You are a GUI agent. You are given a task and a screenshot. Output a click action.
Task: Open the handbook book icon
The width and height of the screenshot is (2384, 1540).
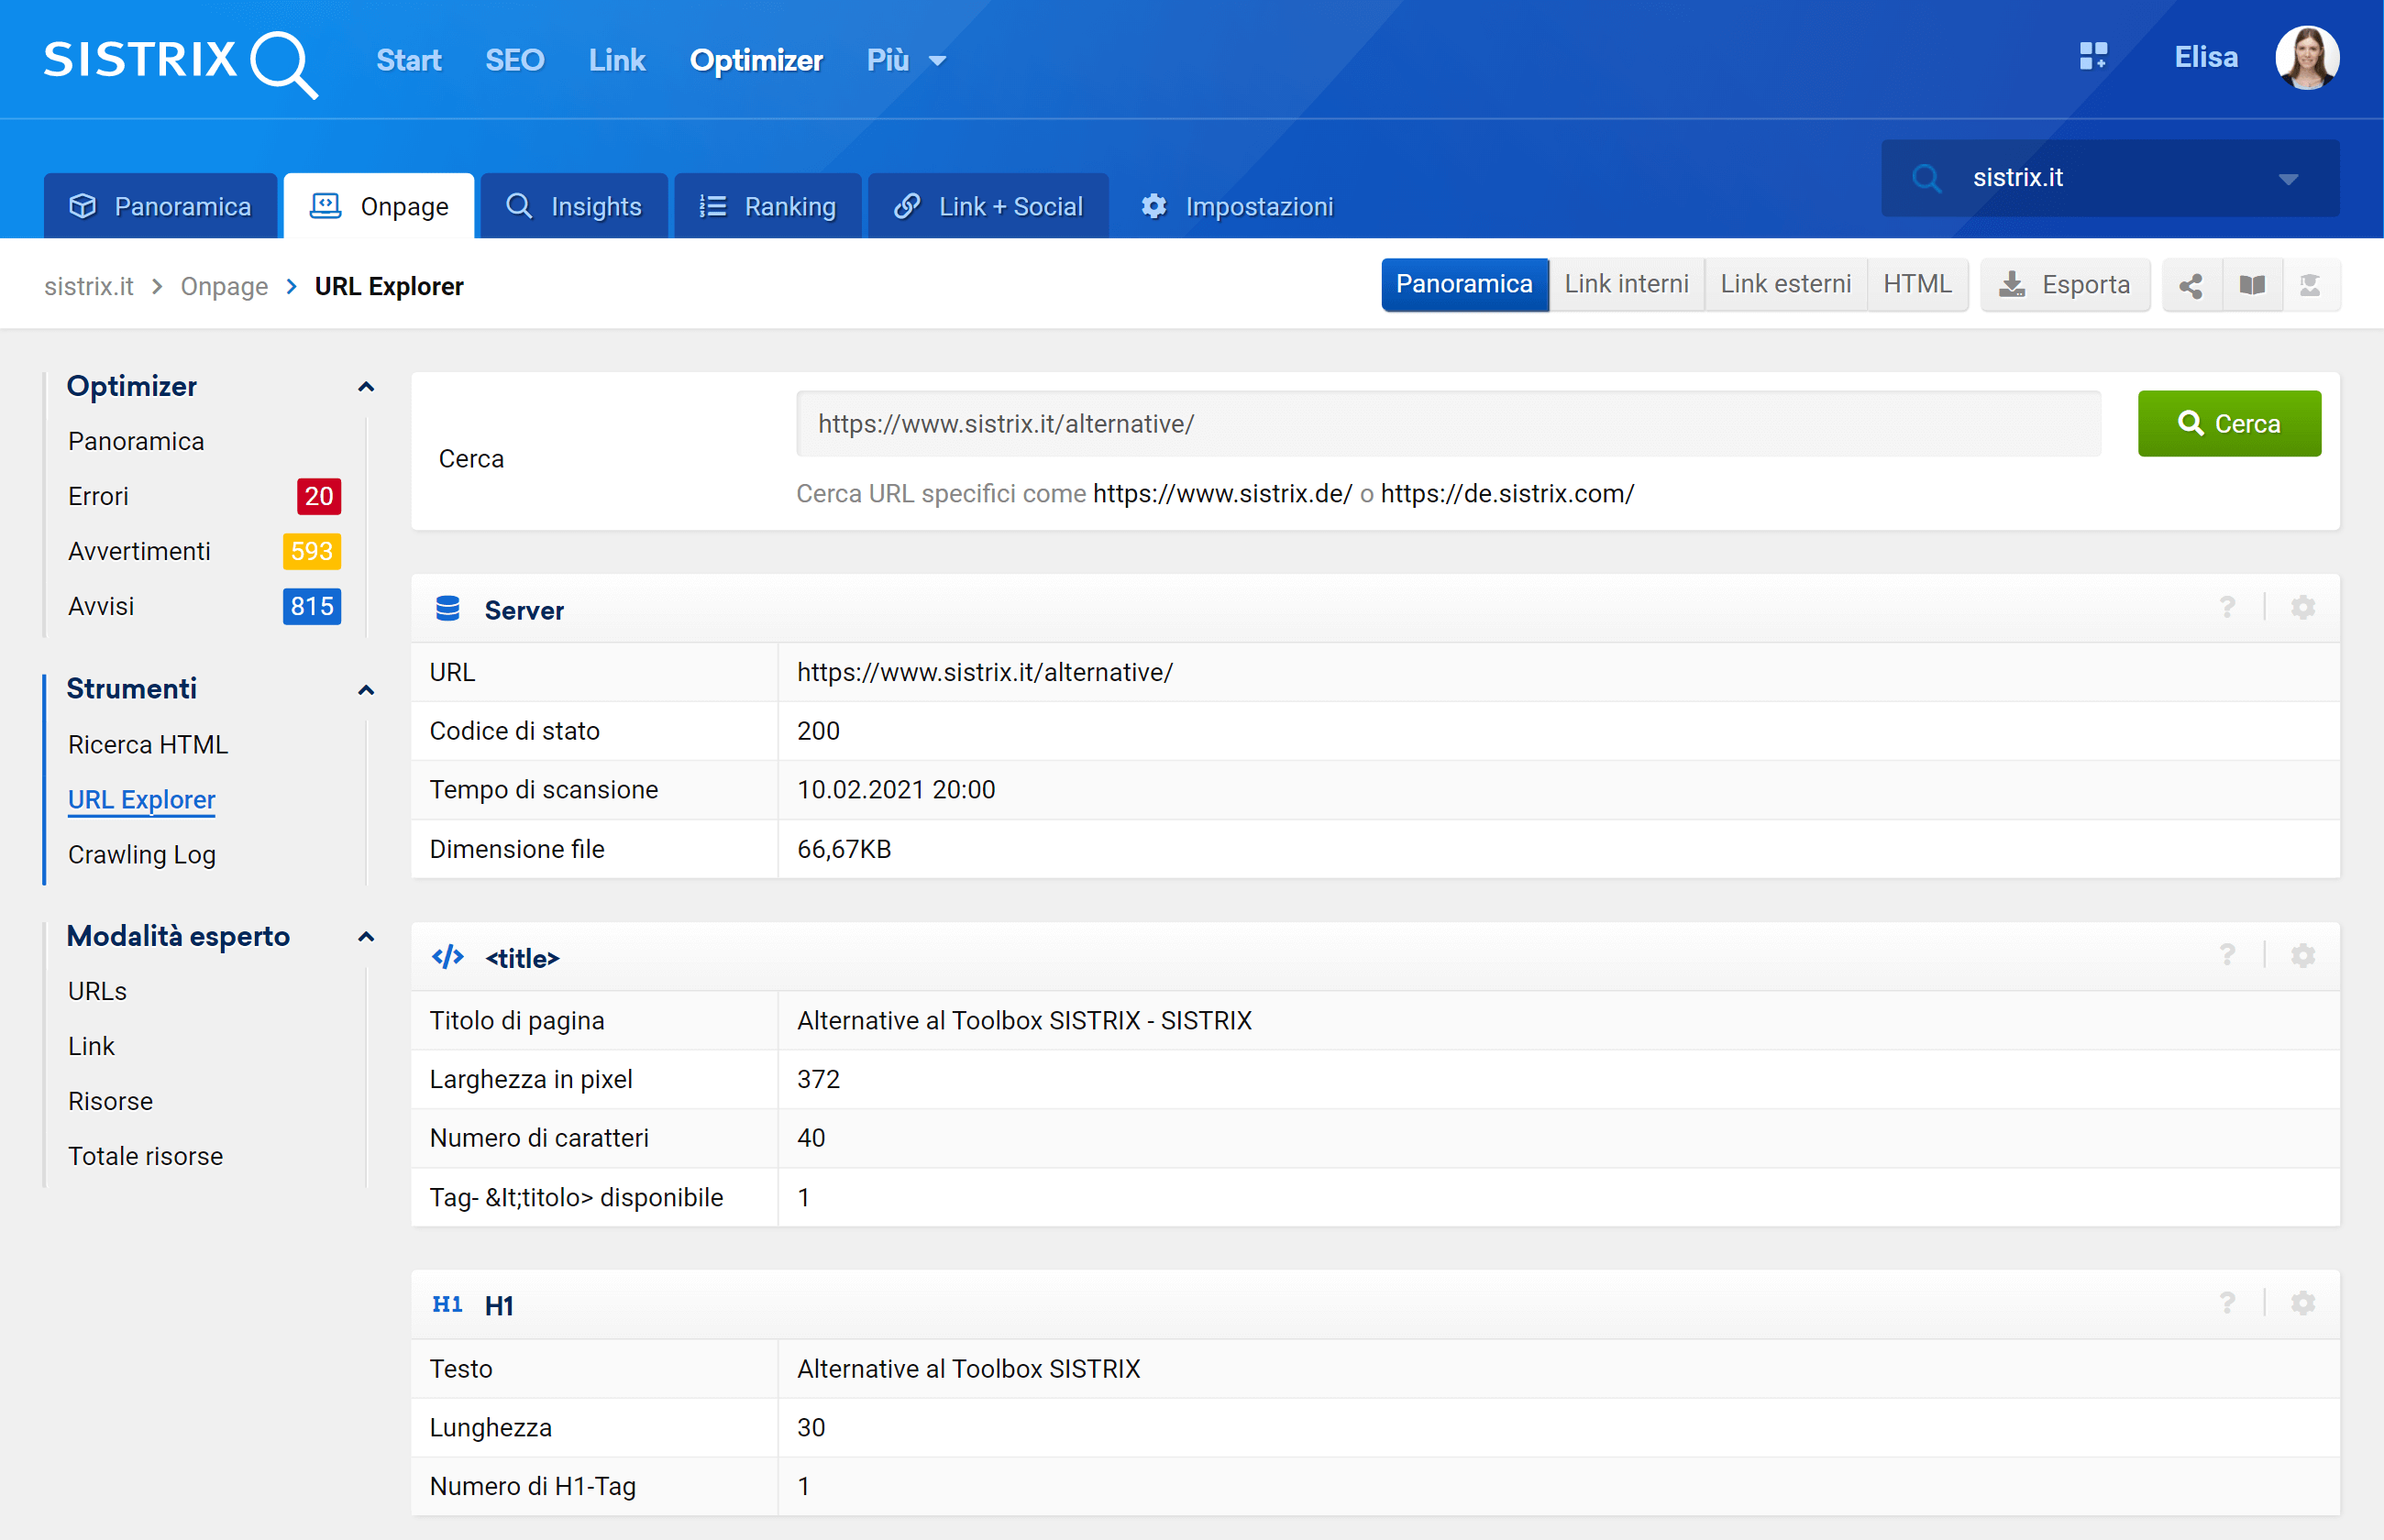click(x=2252, y=286)
